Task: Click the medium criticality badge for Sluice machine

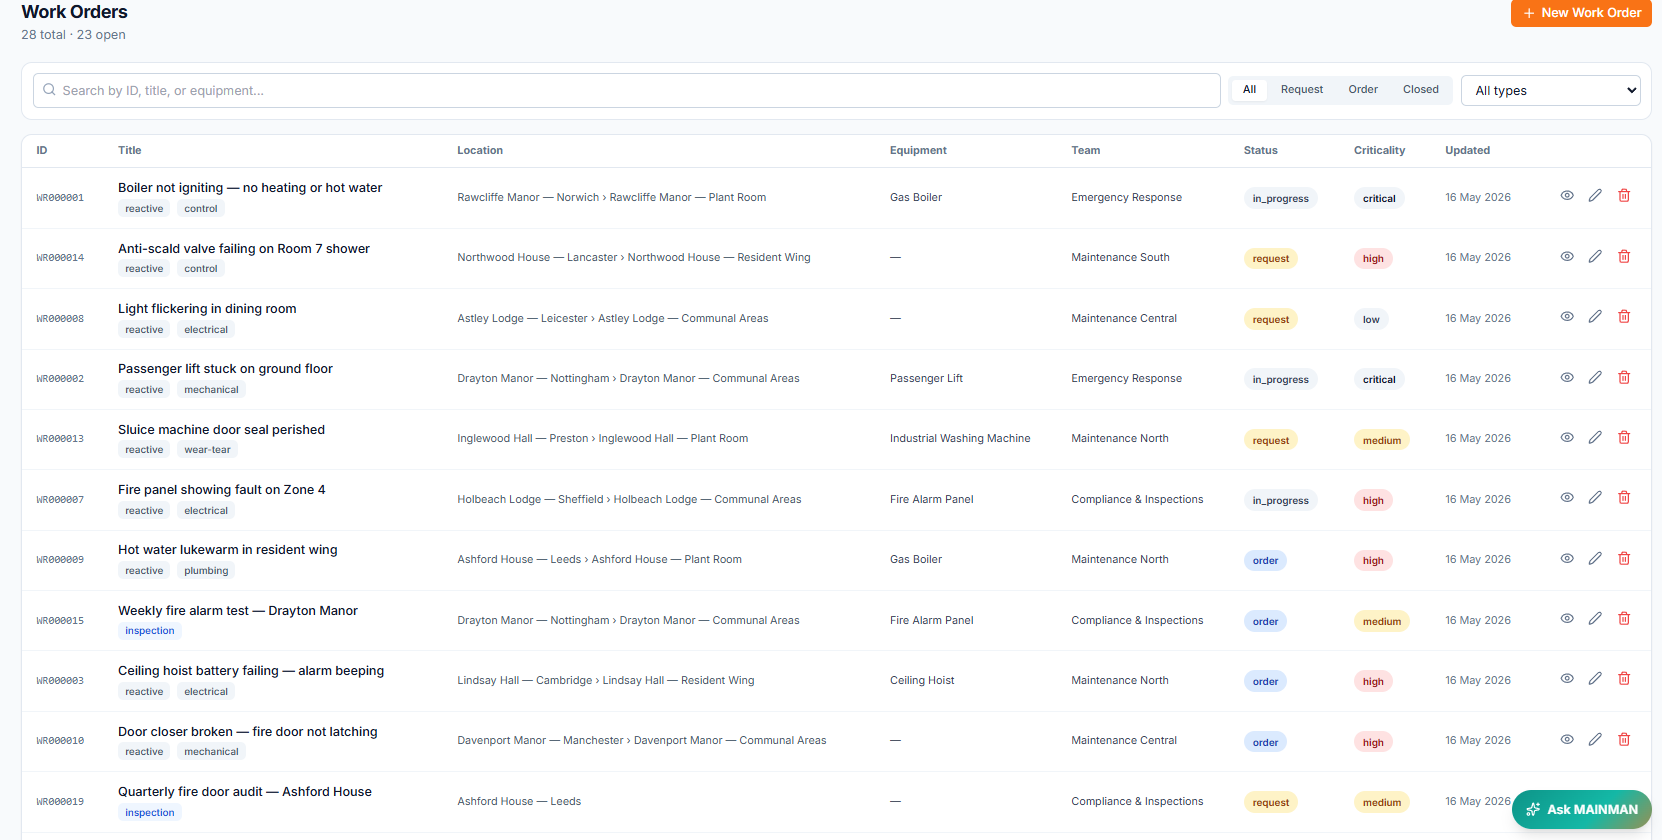Action: pos(1382,440)
